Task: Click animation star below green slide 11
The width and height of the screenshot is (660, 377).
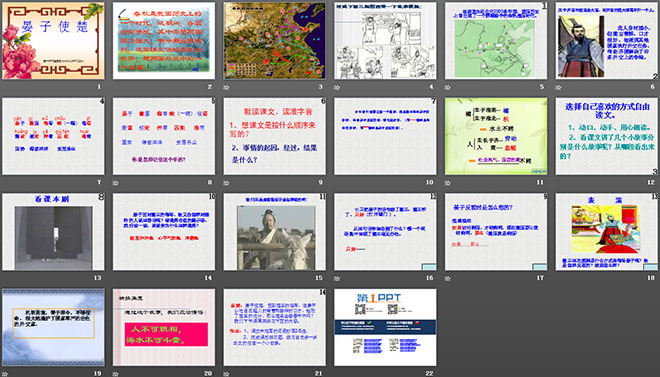Action: click(x=448, y=183)
